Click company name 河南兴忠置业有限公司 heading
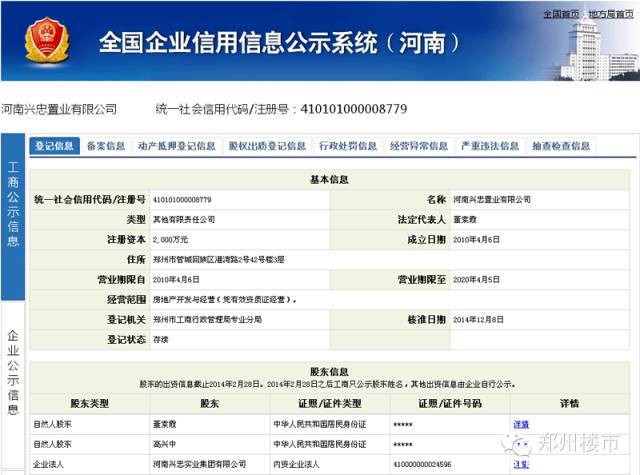Viewport: 640px width, 475px height. [x=59, y=109]
